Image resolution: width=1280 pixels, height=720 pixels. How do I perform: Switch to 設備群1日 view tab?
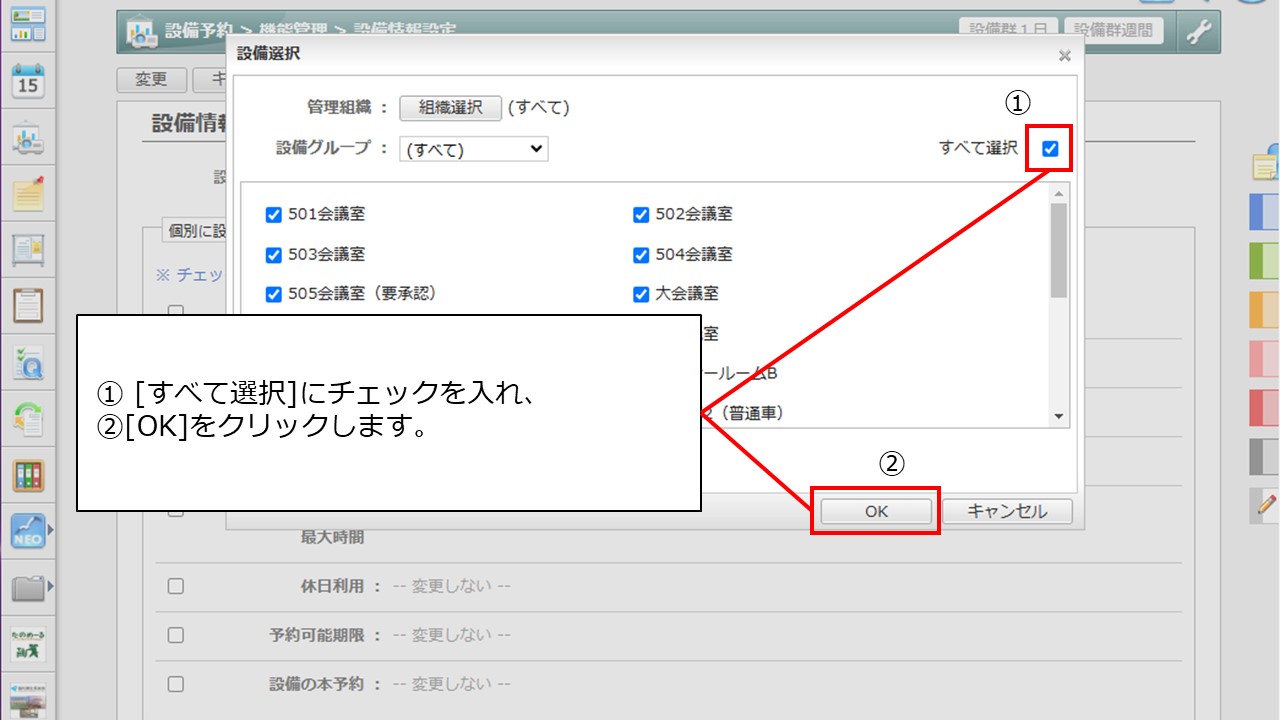1007,30
